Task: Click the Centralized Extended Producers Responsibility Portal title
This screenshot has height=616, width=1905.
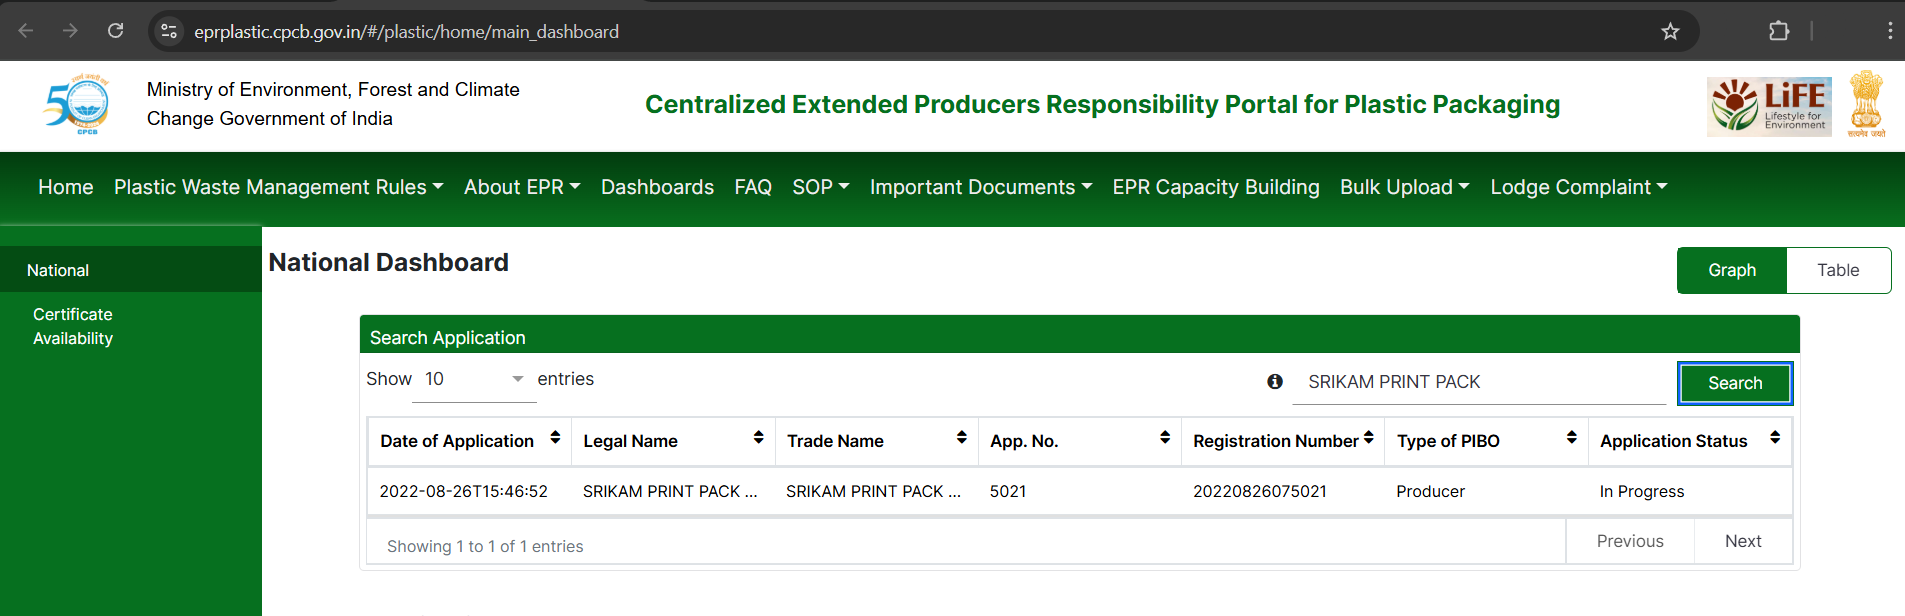Action: tap(1102, 104)
